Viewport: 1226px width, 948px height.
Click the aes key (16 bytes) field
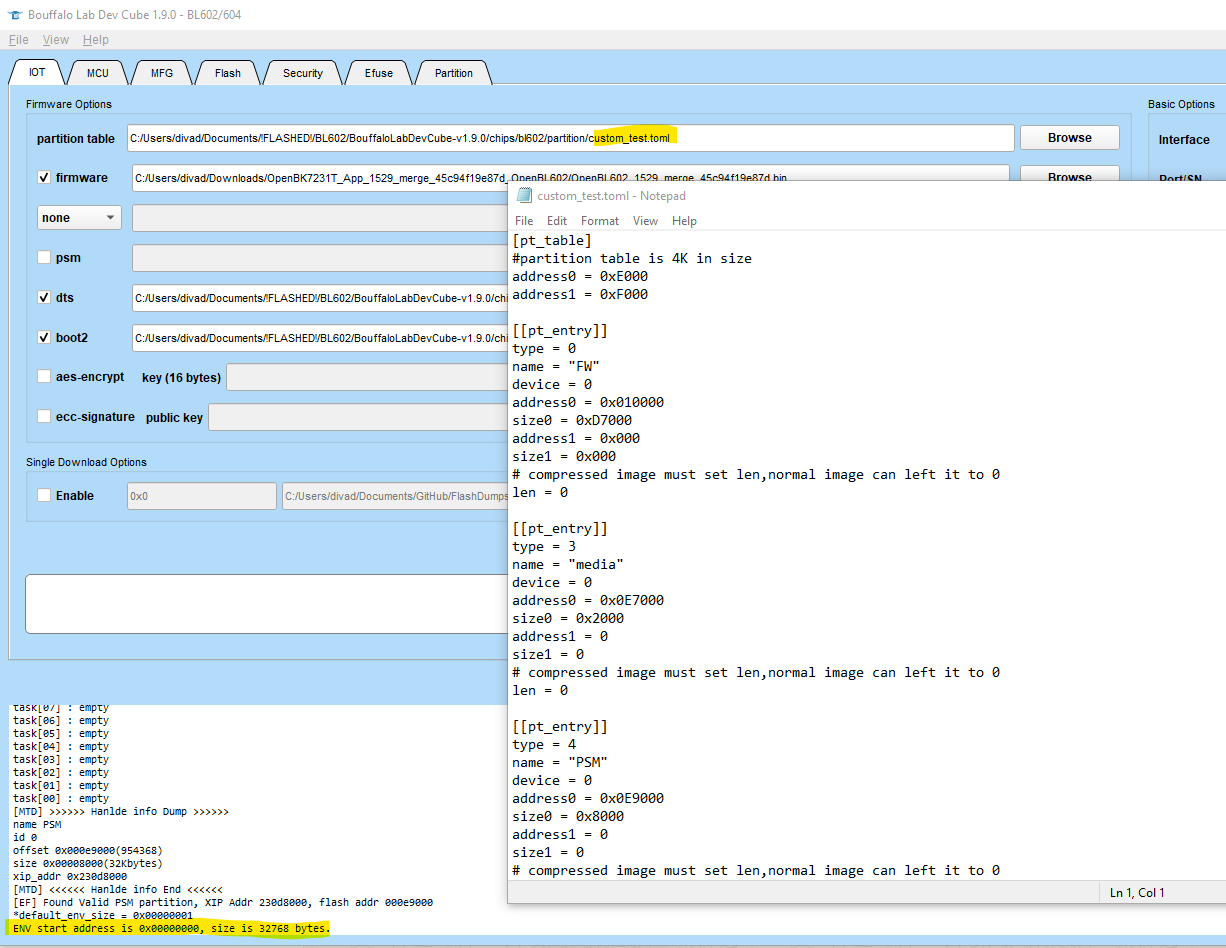[368, 377]
